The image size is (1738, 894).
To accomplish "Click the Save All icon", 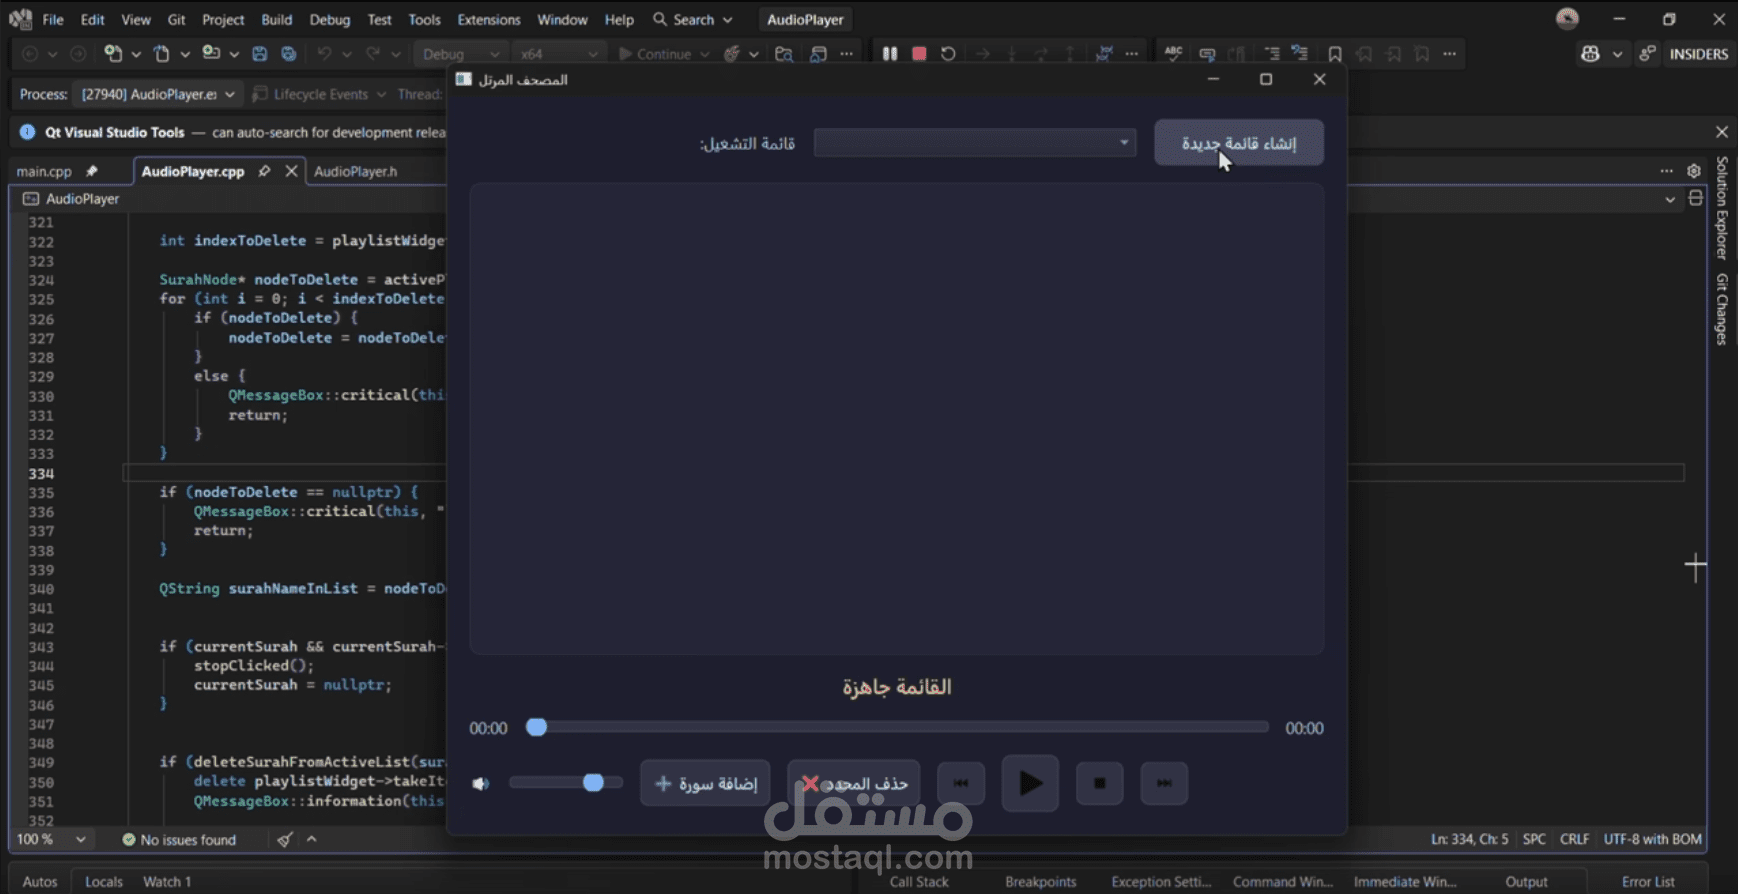I will [289, 54].
